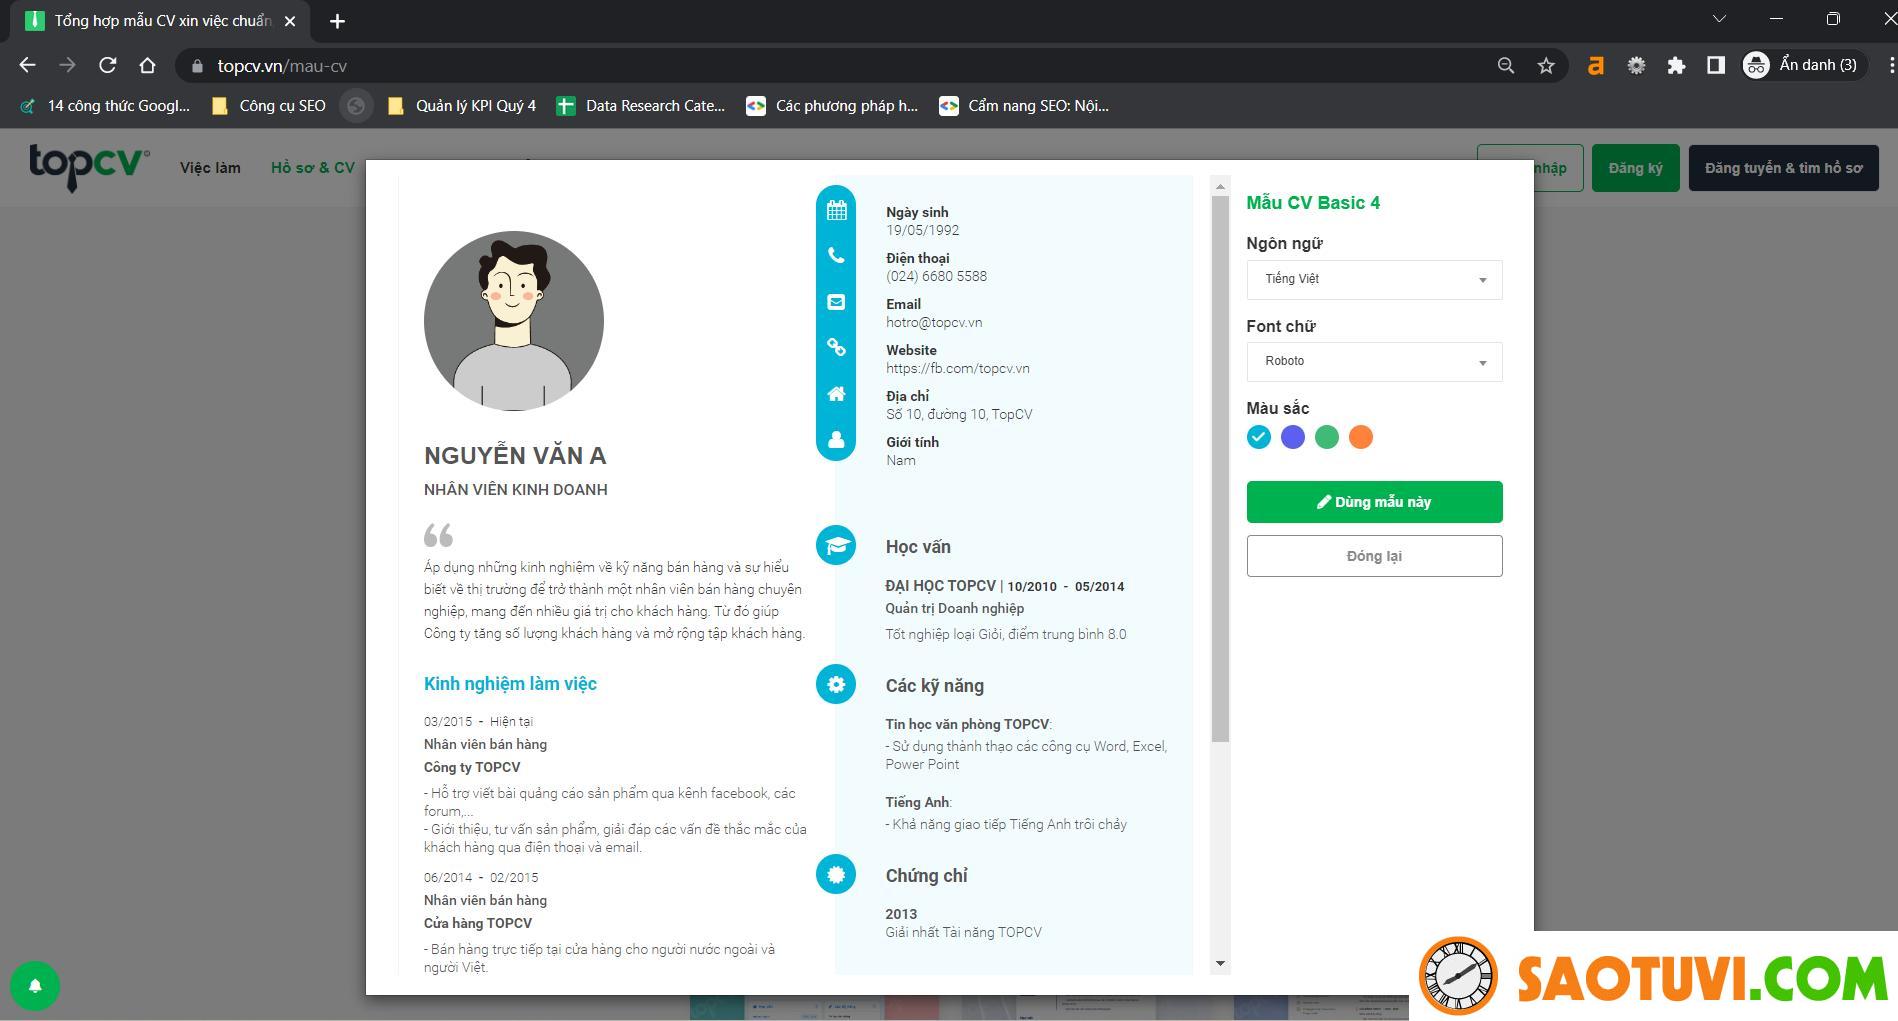Viewport: 1898px width, 1021px height.
Task: Open zoom magnifier icon in address bar
Action: pyautogui.click(x=1506, y=66)
